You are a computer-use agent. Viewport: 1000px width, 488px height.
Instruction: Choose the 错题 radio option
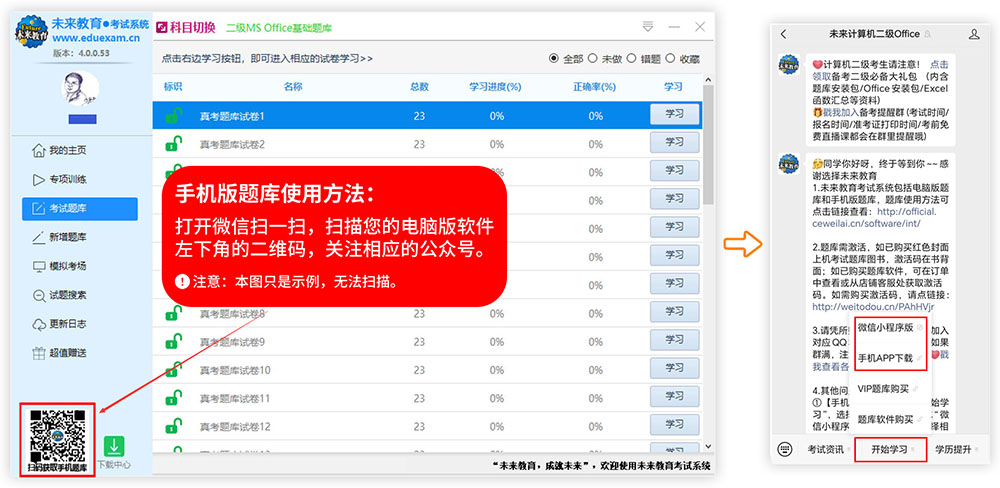632,58
